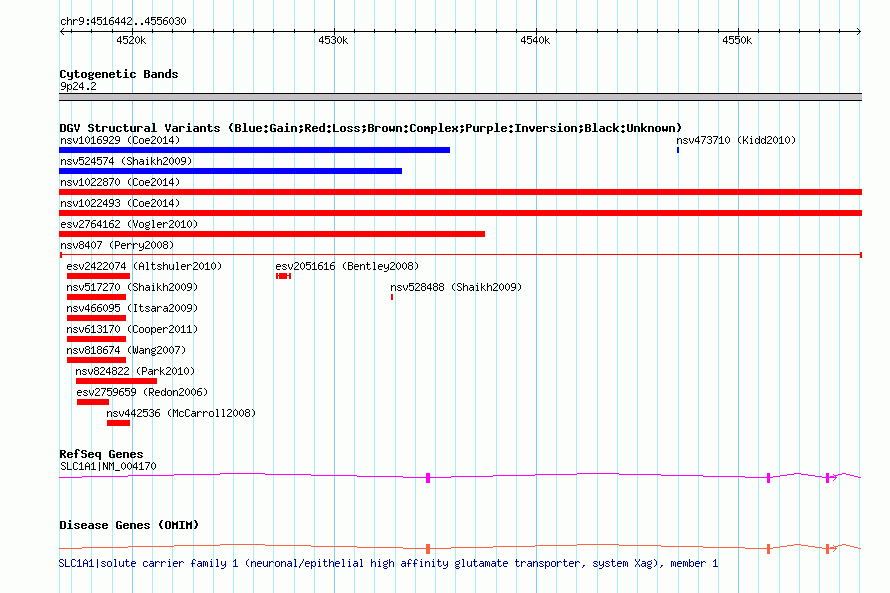Click the nsv466095 (Itsara2009) label
The height and width of the screenshot is (593, 890).
point(132,308)
